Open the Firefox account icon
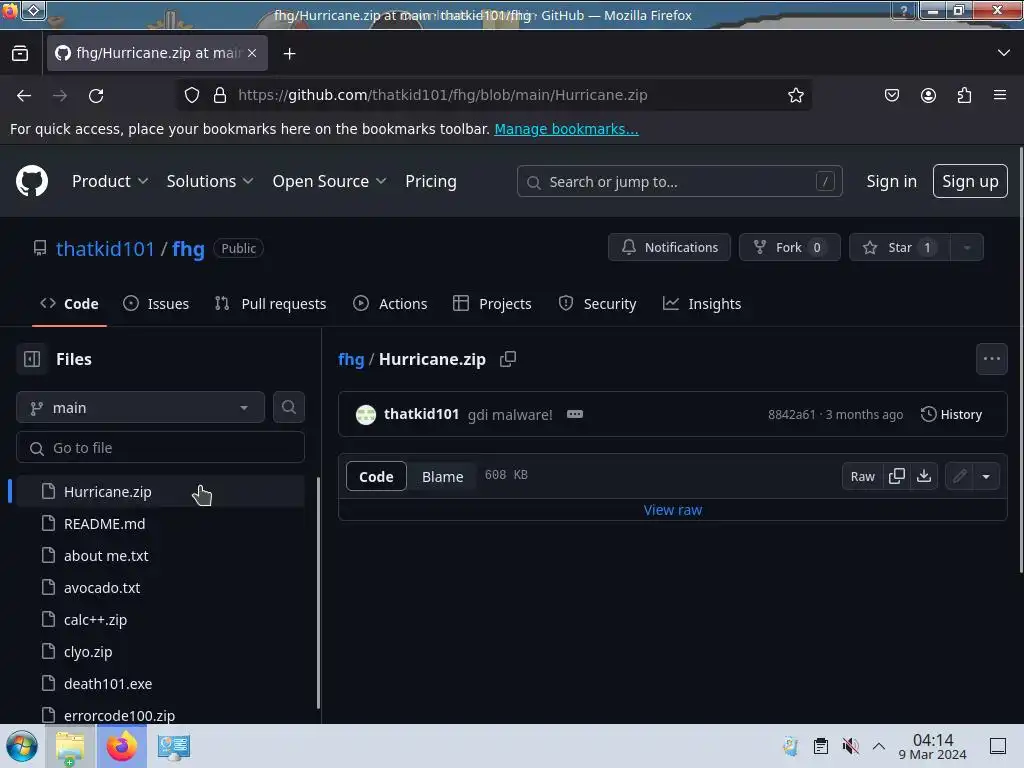Screen dimensions: 1024x768 coord(928,95)
